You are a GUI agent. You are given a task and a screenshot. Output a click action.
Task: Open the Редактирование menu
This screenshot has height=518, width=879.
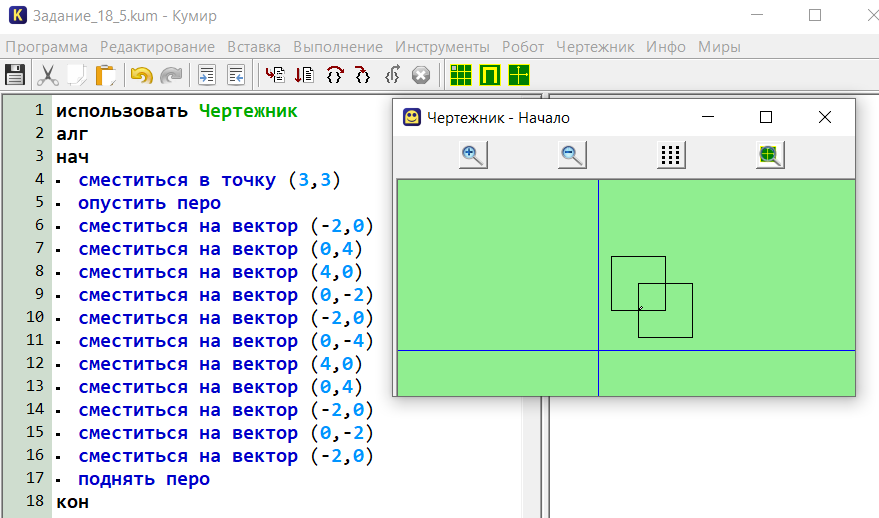[157, 47]
